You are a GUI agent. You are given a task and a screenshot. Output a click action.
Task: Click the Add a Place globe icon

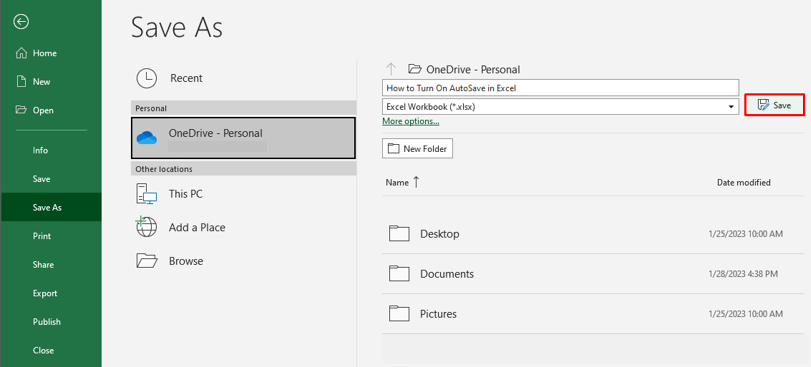[x=146, y=227]
